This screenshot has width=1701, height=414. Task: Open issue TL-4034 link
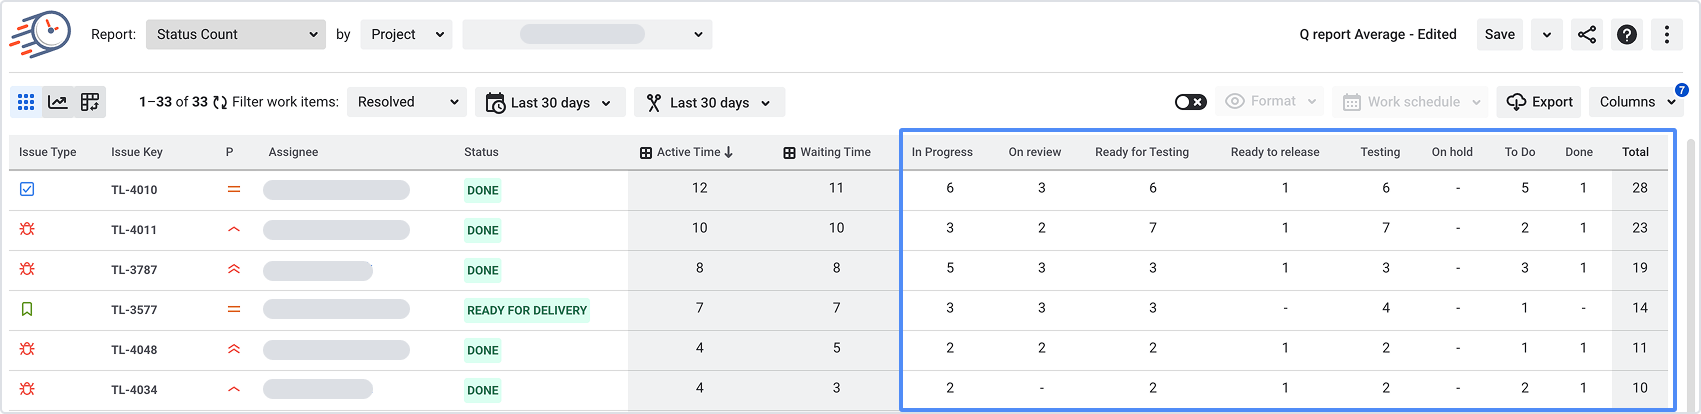[134, 390]
